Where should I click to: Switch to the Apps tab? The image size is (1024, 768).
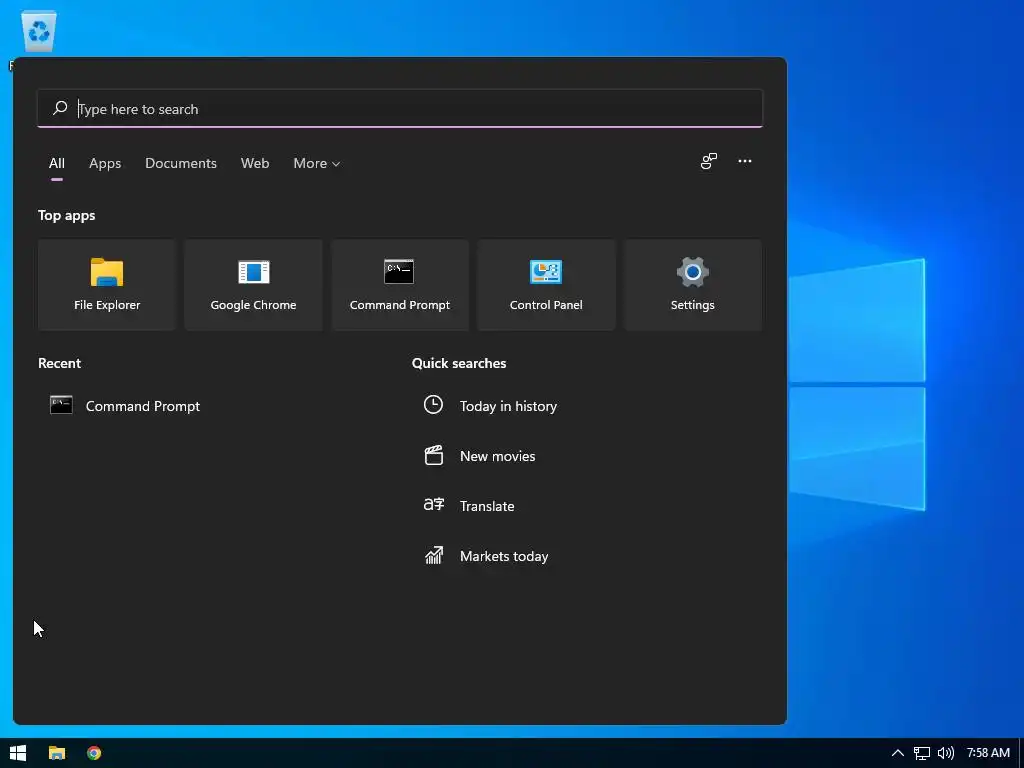105,163
